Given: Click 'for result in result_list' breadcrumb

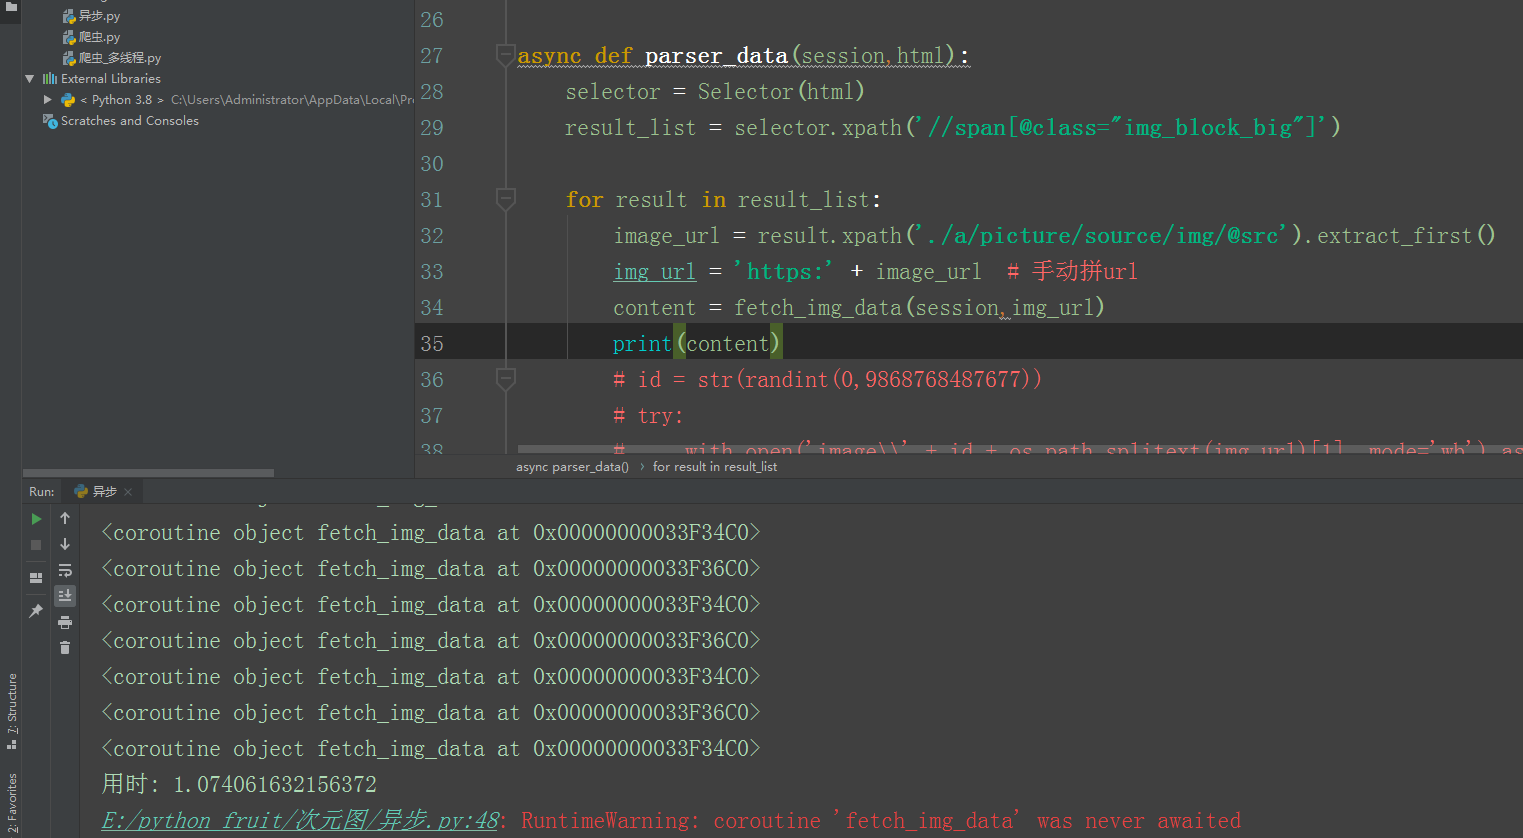Looking at the screenshot, I should [715, 467].
